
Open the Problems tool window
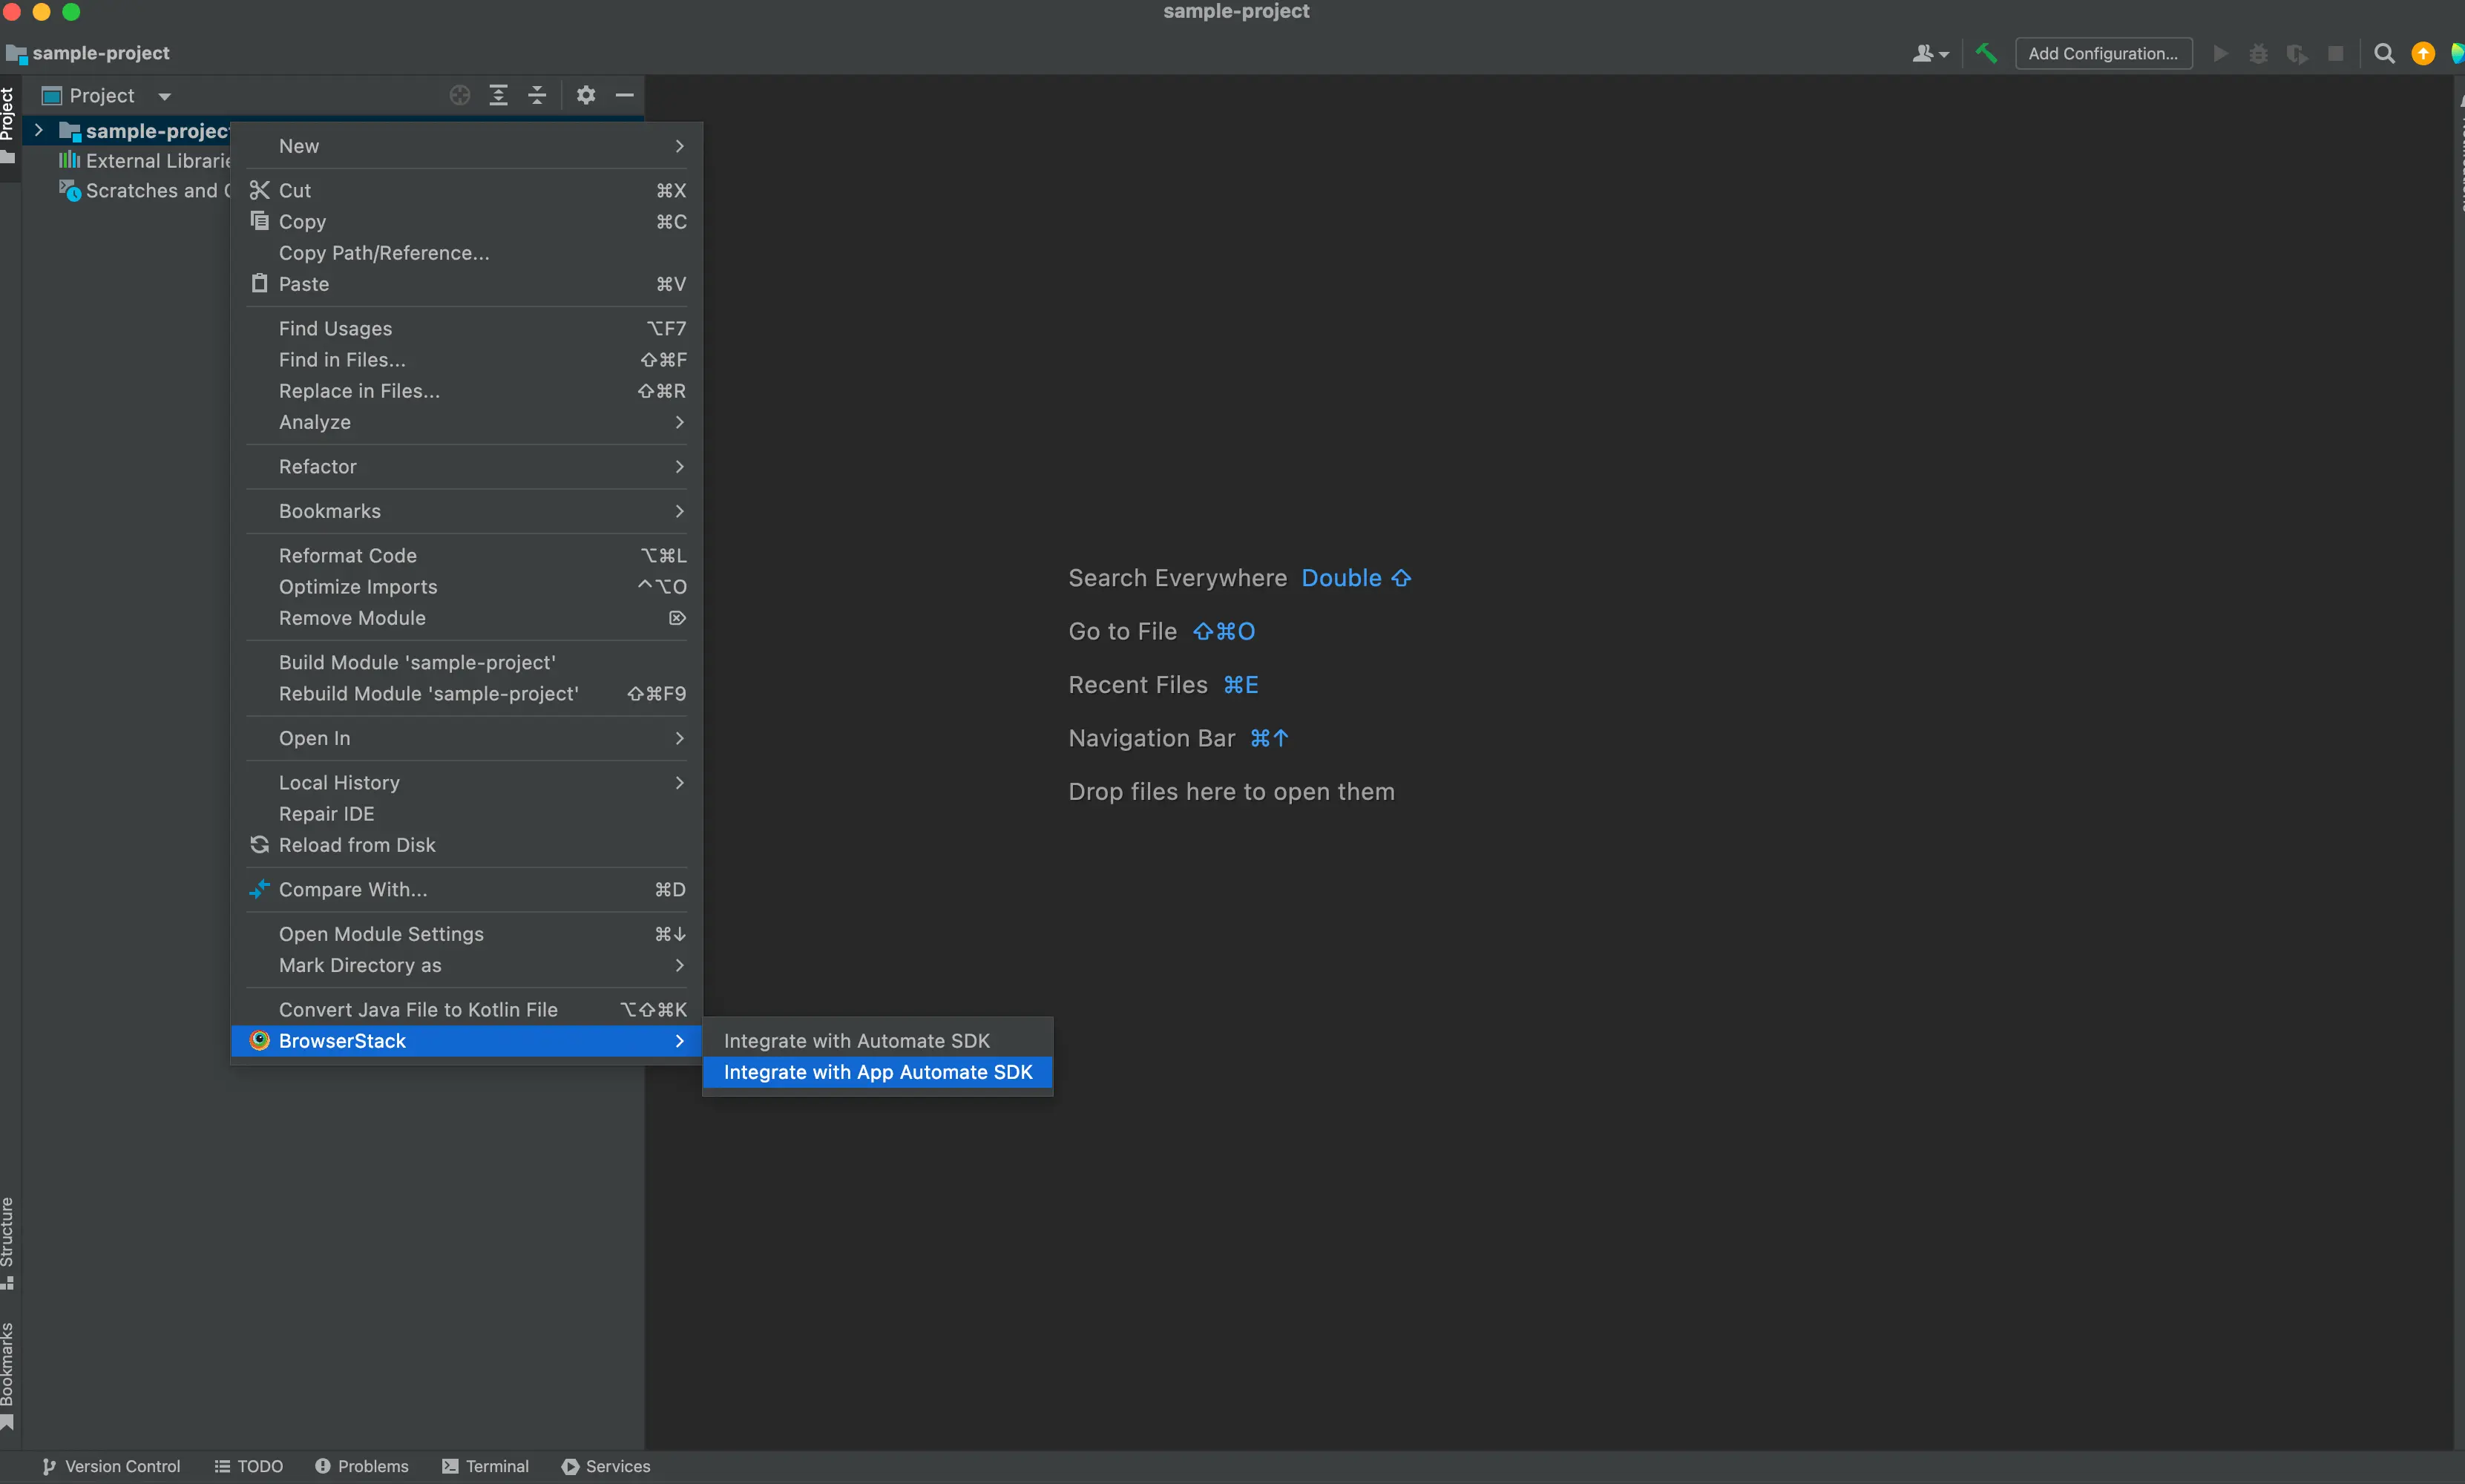tap(362, 1466)
